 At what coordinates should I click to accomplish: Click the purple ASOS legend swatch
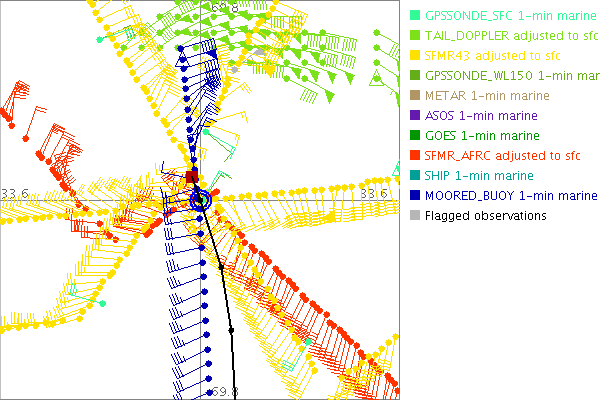click(414, 116)
